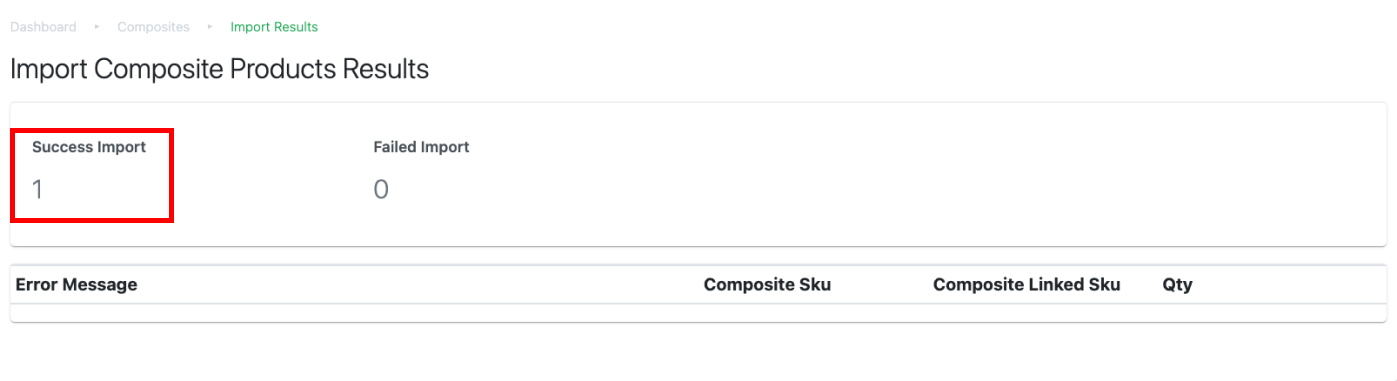The width and height of the screenshot is (1397, 381).
Task: Sort by the Error Message column header
Action: point(76,285)
